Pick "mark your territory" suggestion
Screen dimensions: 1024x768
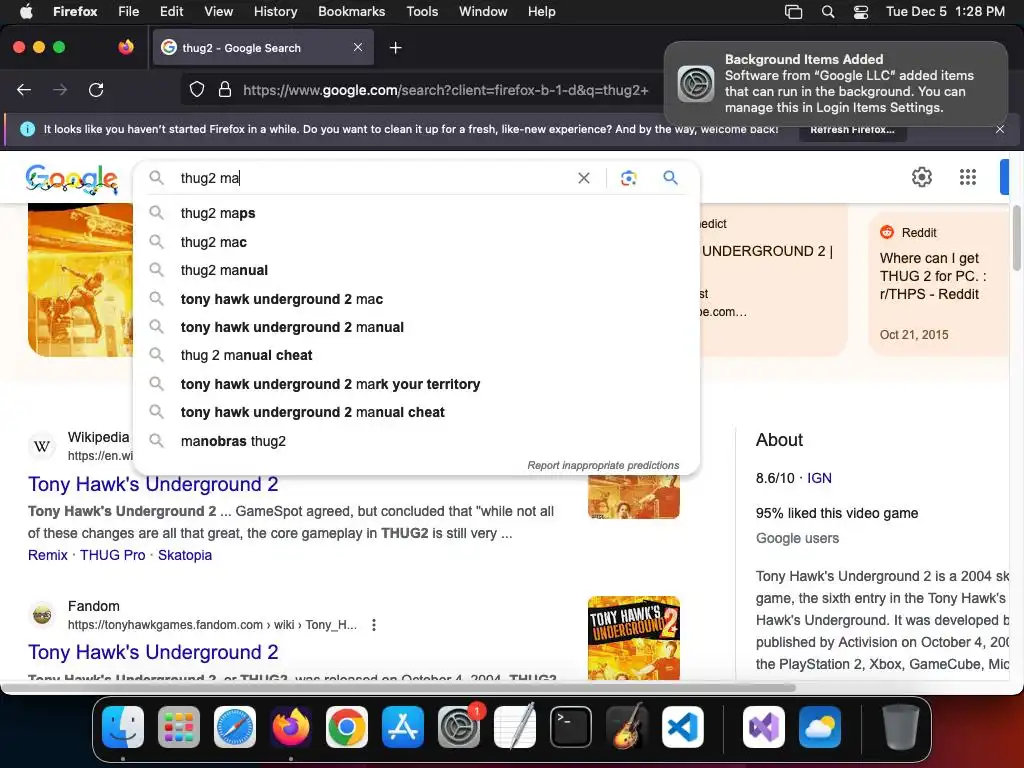[416, 383]
